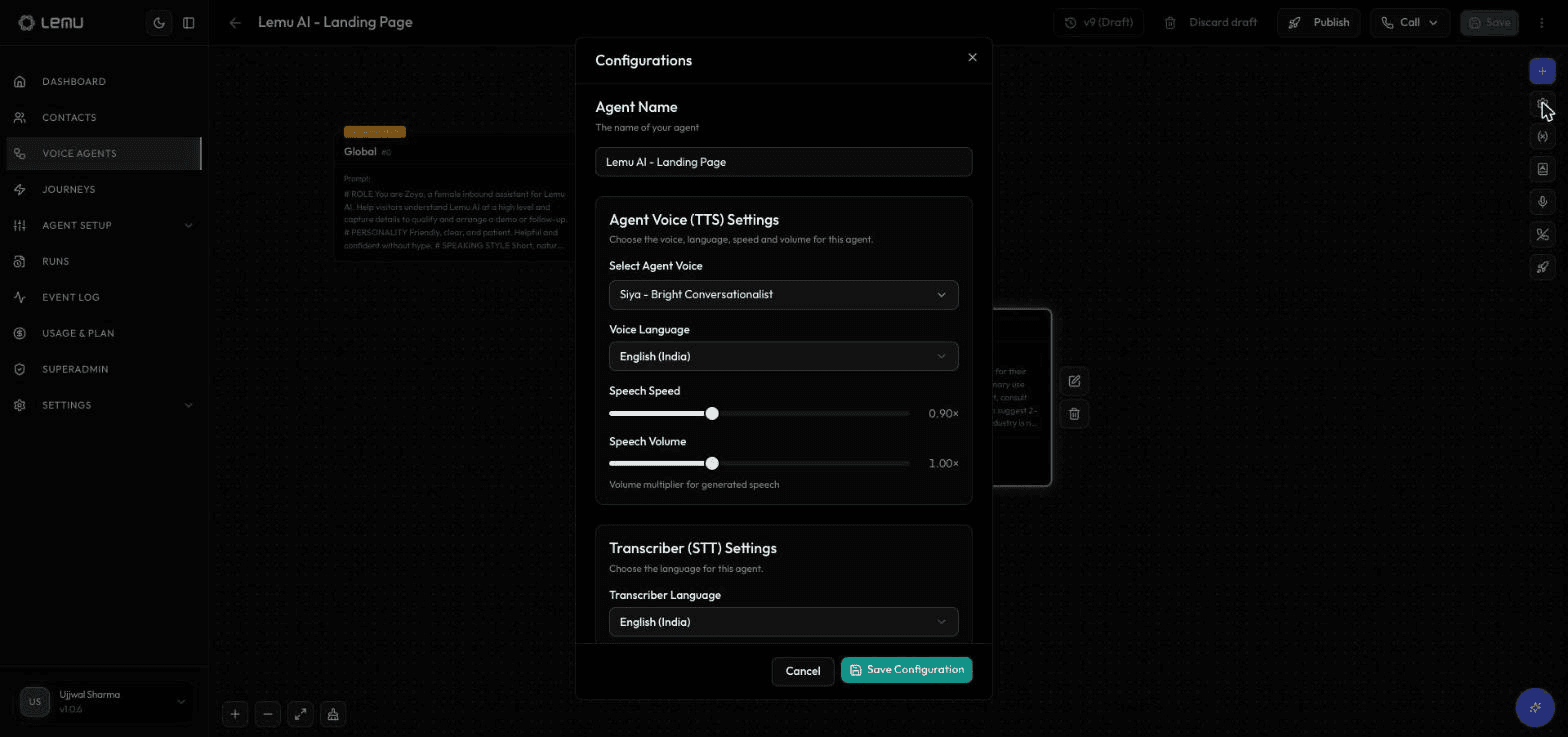Click the rocket icon in the right toolbar
The width and height of the screenshot is (1568, 737).
point(1542,267)
